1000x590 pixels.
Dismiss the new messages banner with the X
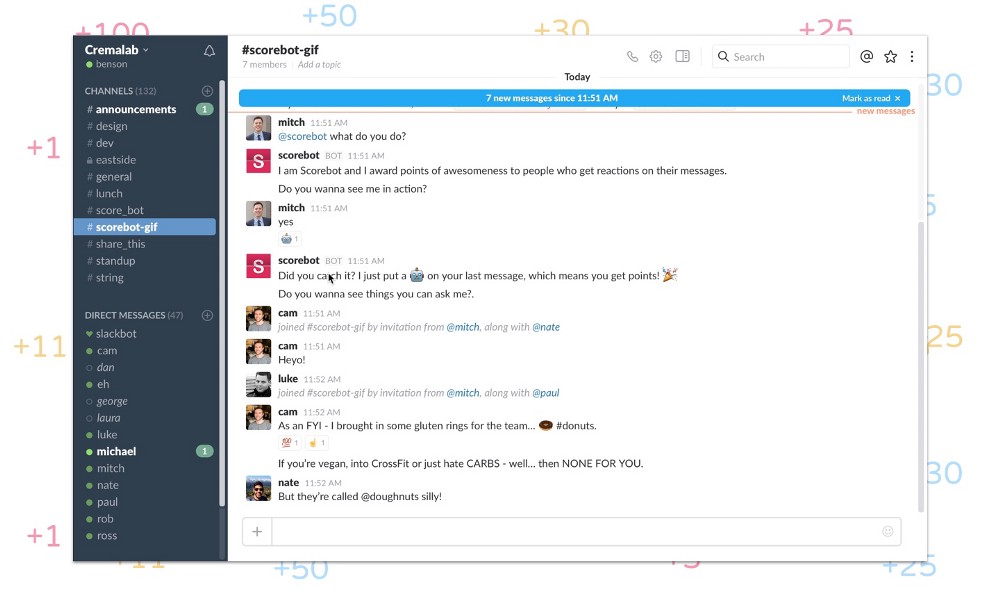click(x=898, y=98)
